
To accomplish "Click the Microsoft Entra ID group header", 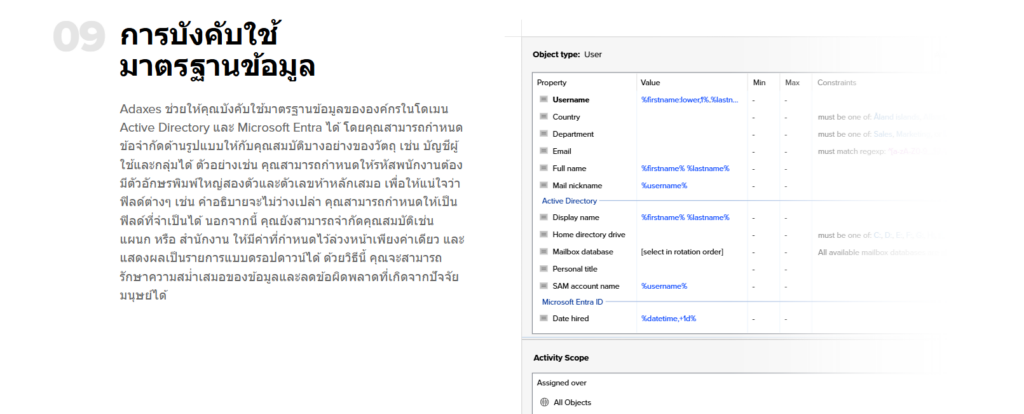I will [572, 301].
